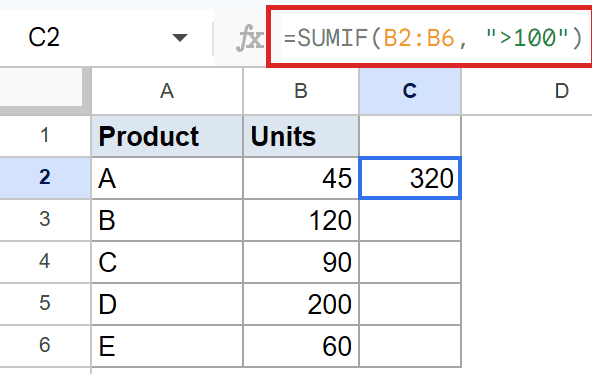Select row 1 header
The image size is (592, 374).
[45, 135]
